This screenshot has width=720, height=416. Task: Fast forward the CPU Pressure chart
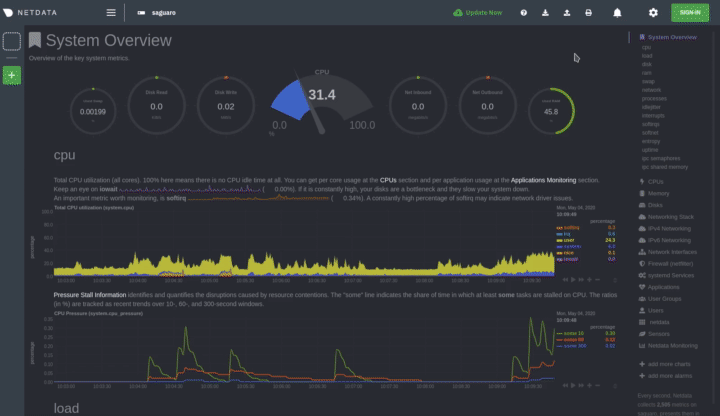(x=581, y=385)
